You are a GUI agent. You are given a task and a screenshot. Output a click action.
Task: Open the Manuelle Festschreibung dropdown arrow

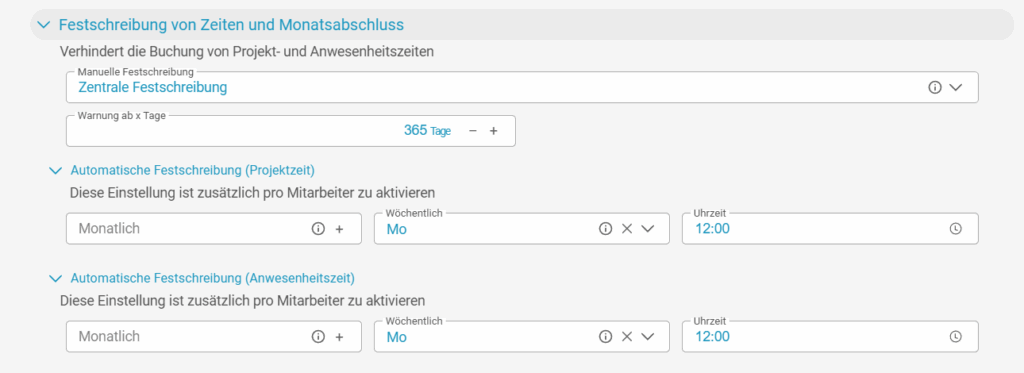tap(955, 88)
